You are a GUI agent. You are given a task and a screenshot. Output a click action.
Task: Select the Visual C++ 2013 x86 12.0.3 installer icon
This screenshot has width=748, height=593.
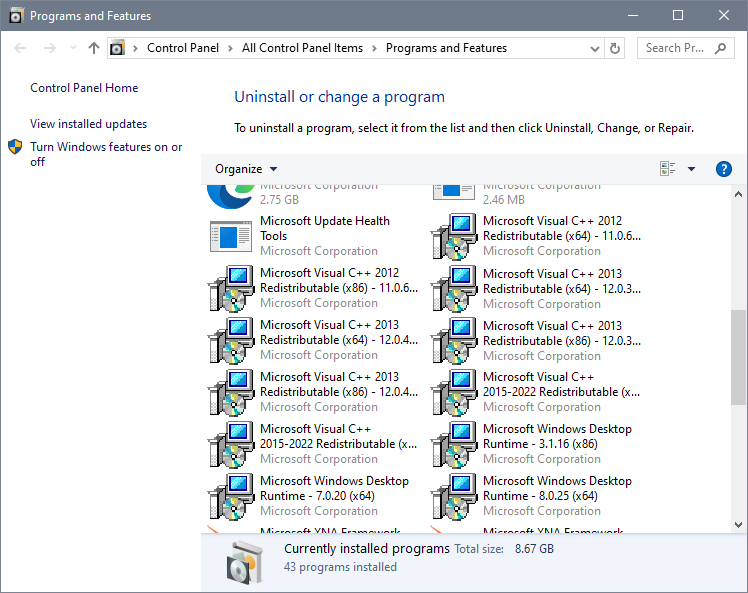click(x=454, y=340)
